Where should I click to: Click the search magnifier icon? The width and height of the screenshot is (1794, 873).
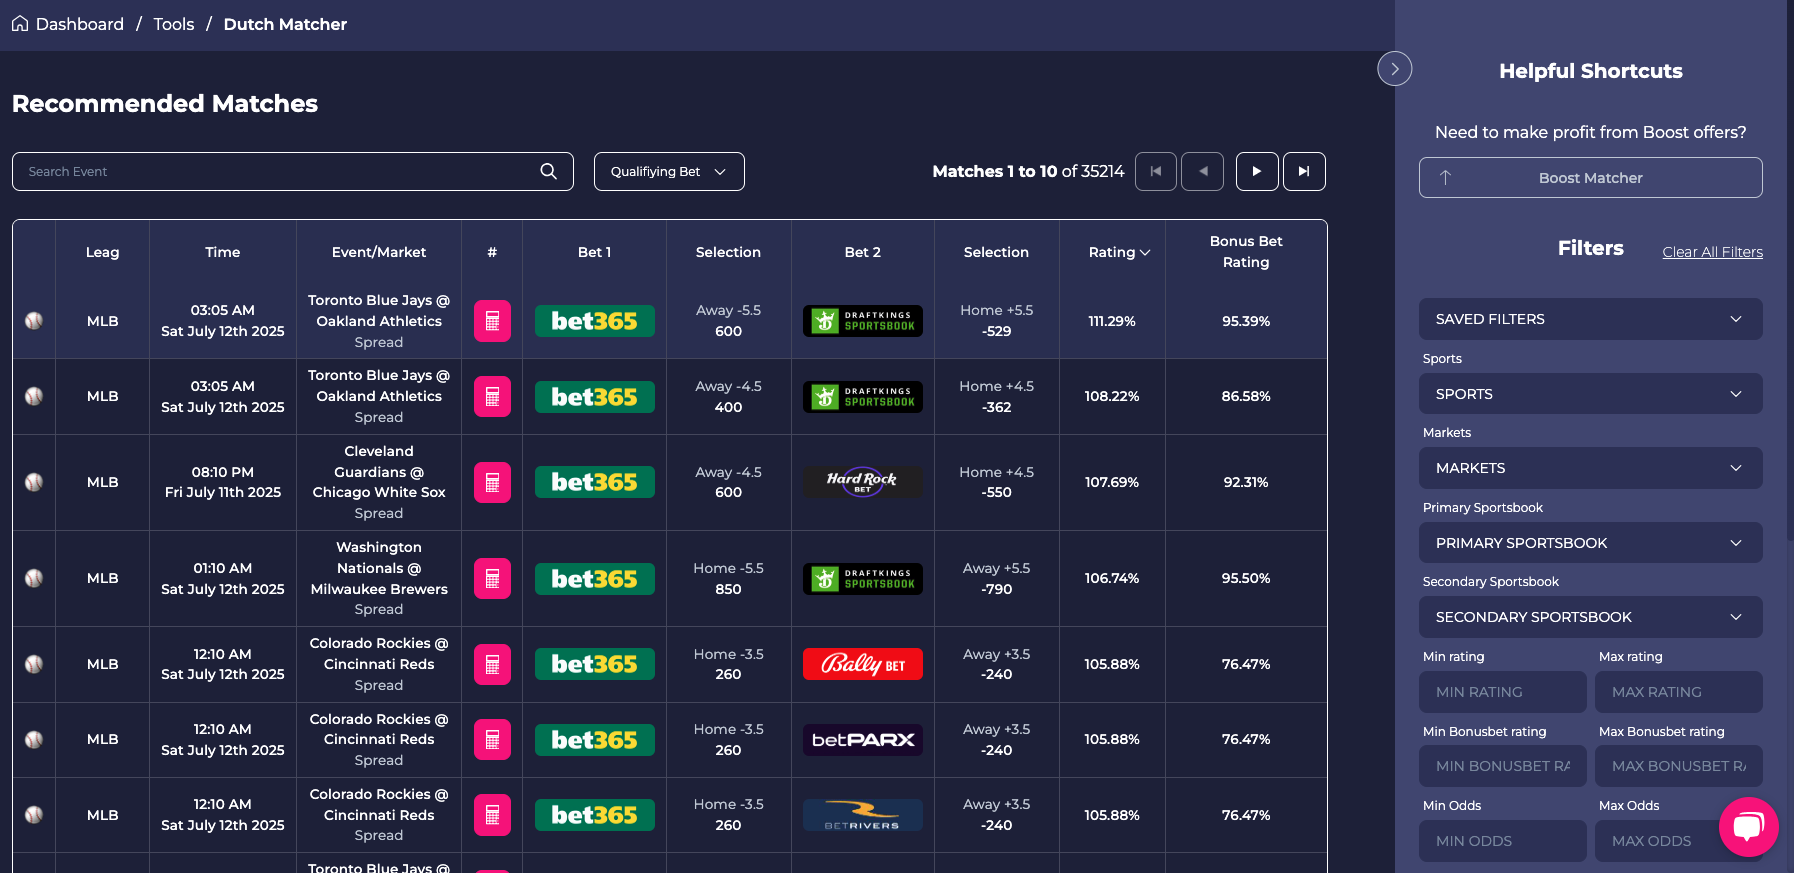coord(548,171)
